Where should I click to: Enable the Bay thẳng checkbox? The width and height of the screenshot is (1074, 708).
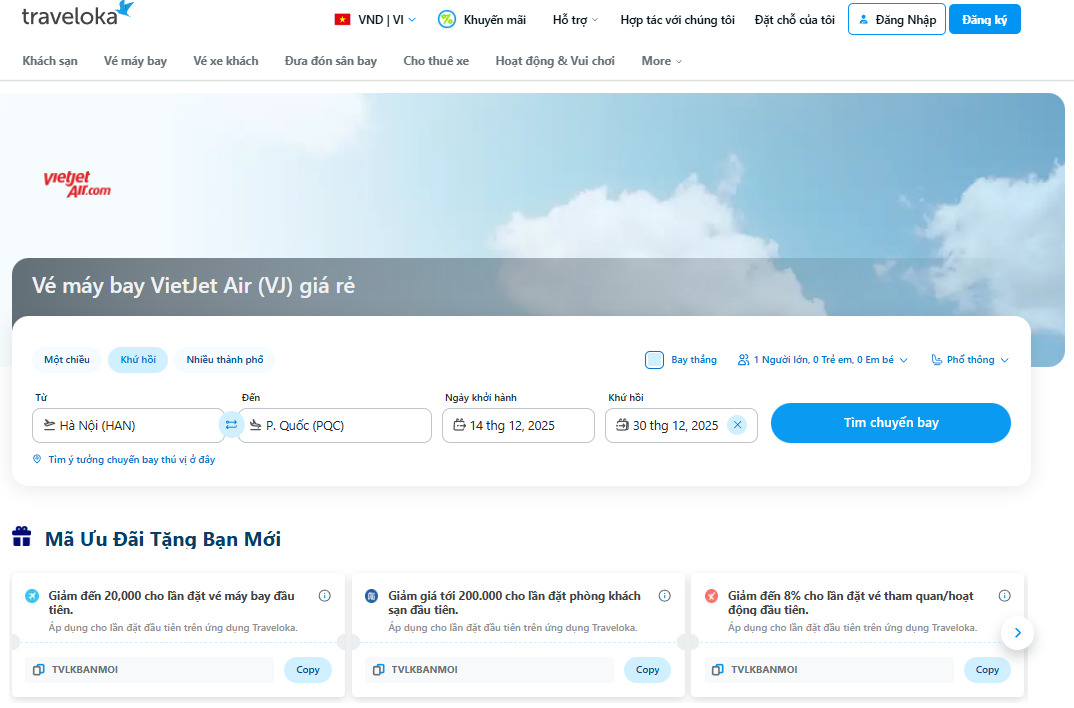pyautogui.click(x=655, y=360)
